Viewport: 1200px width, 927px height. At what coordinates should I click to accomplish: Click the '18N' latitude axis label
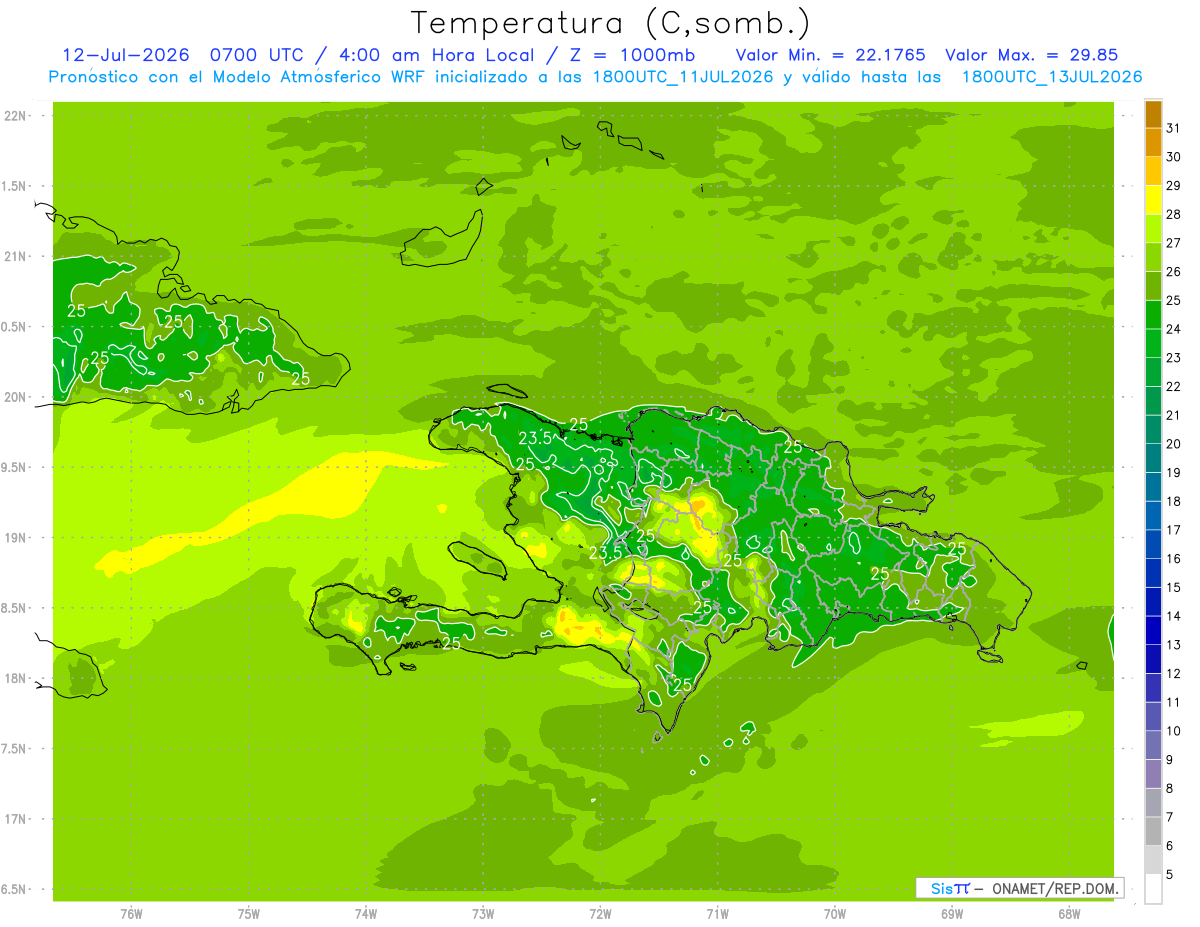(x=15, y=678)
